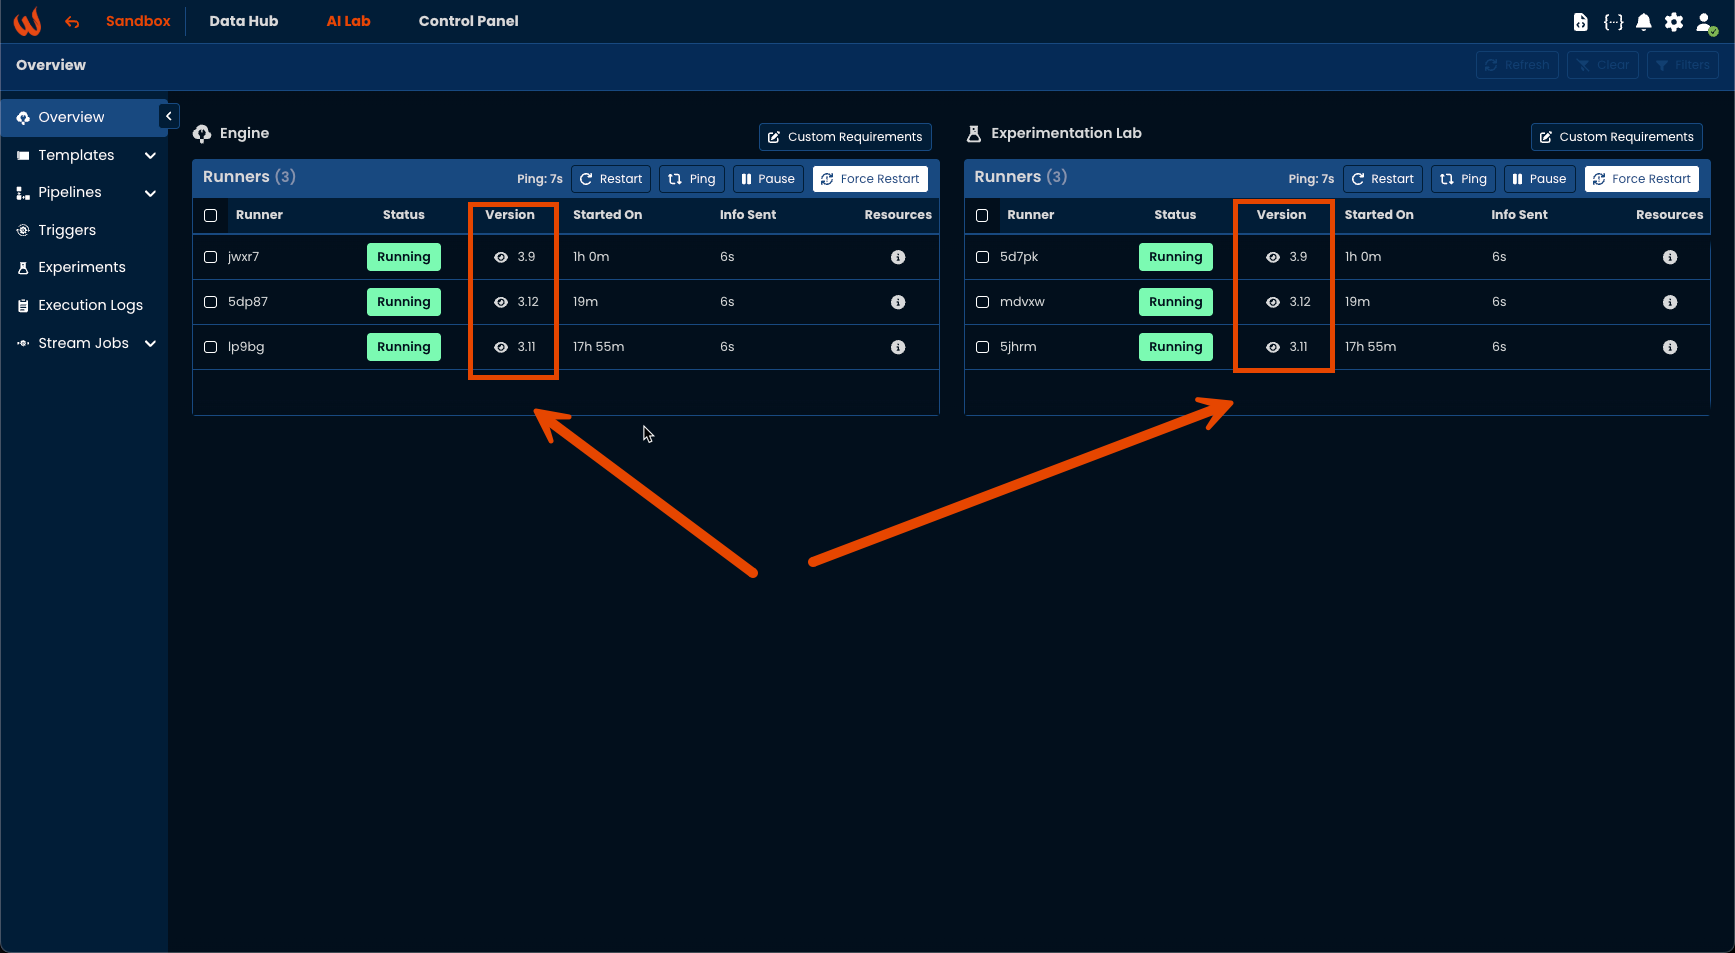The height and width of the screenshot is (953, 1735).
Task: Open the curly braces variables icon
Action: tap(1613, 21)
